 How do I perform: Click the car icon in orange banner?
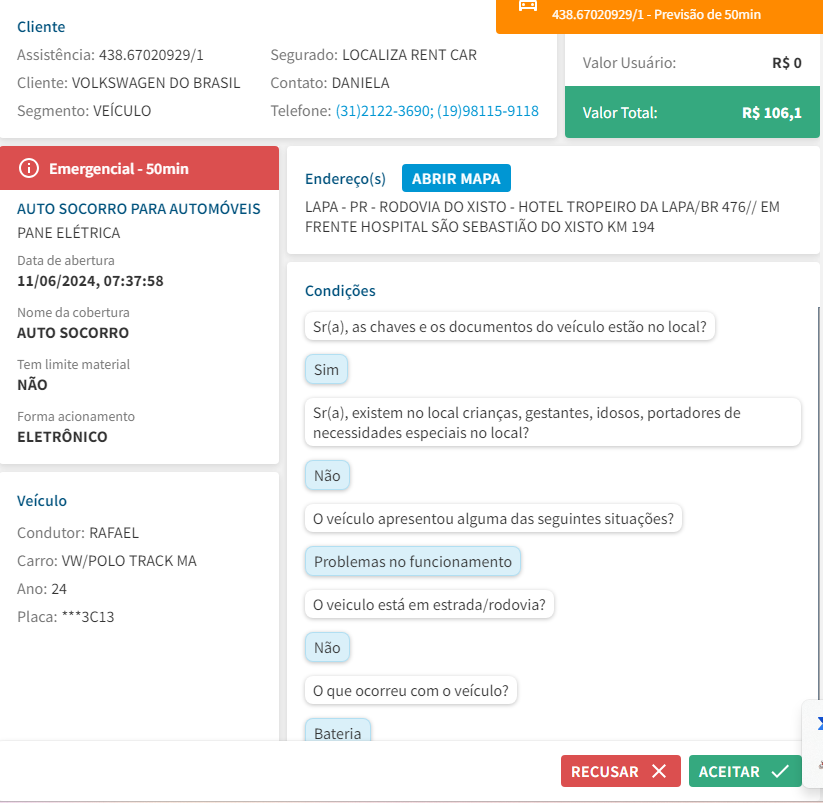(527, 5)
